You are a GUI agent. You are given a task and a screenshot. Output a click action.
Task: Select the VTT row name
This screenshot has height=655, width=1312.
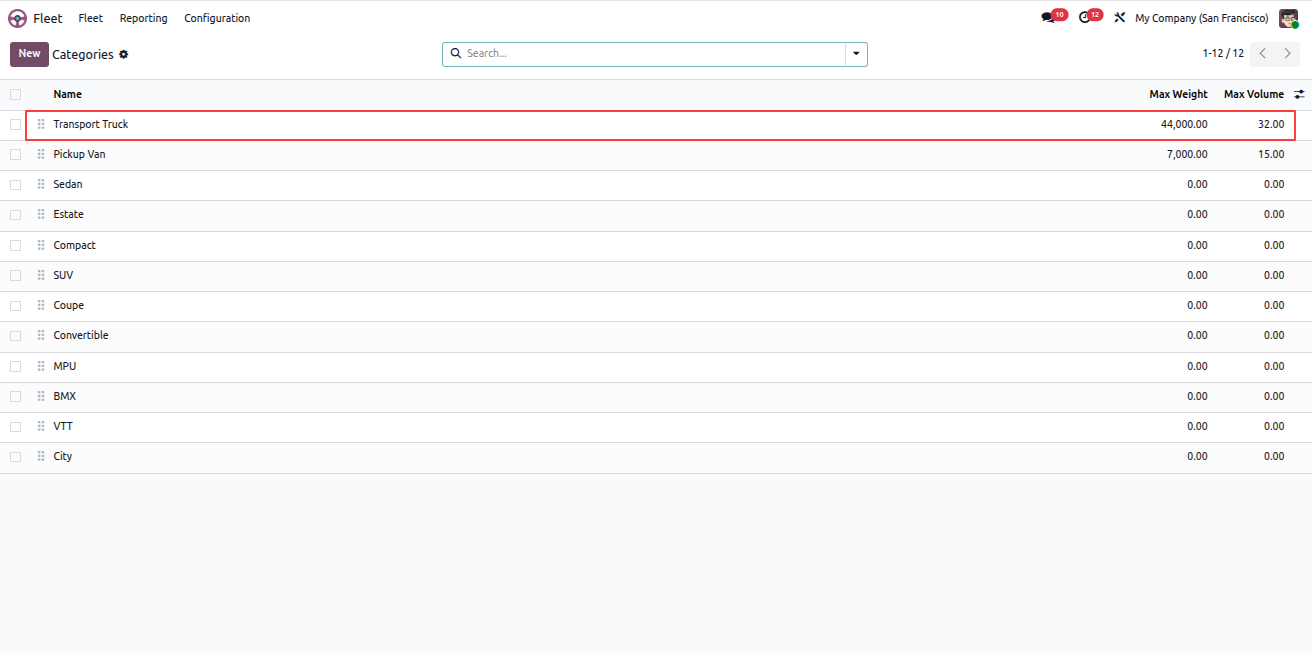(63, 426)
